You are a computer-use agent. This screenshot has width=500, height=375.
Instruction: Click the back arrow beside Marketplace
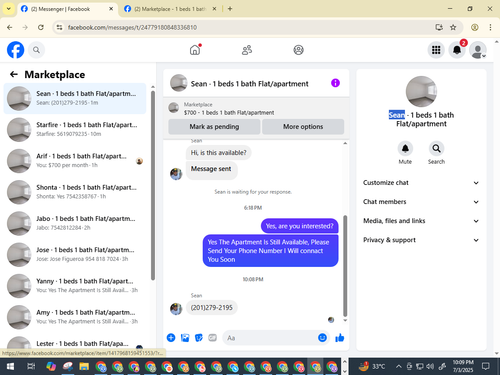pyautogui.click(x=14, y=74)
